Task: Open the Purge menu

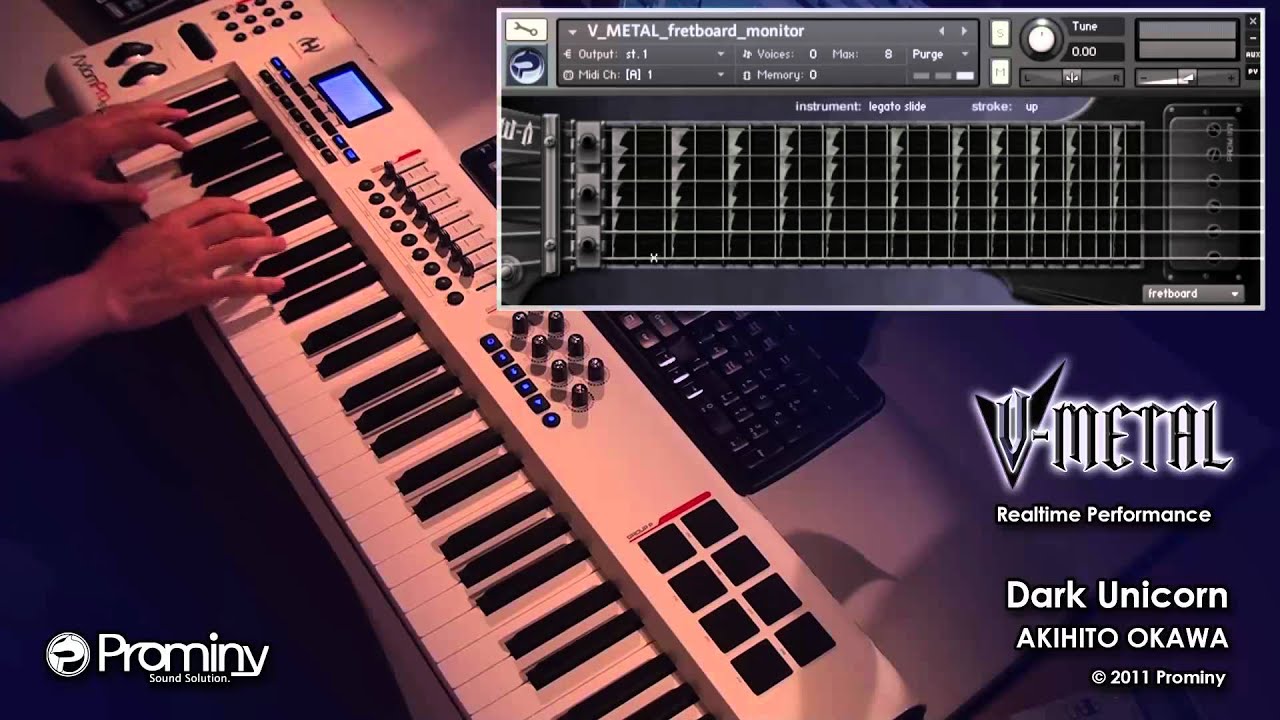Action: pos(940,54)
